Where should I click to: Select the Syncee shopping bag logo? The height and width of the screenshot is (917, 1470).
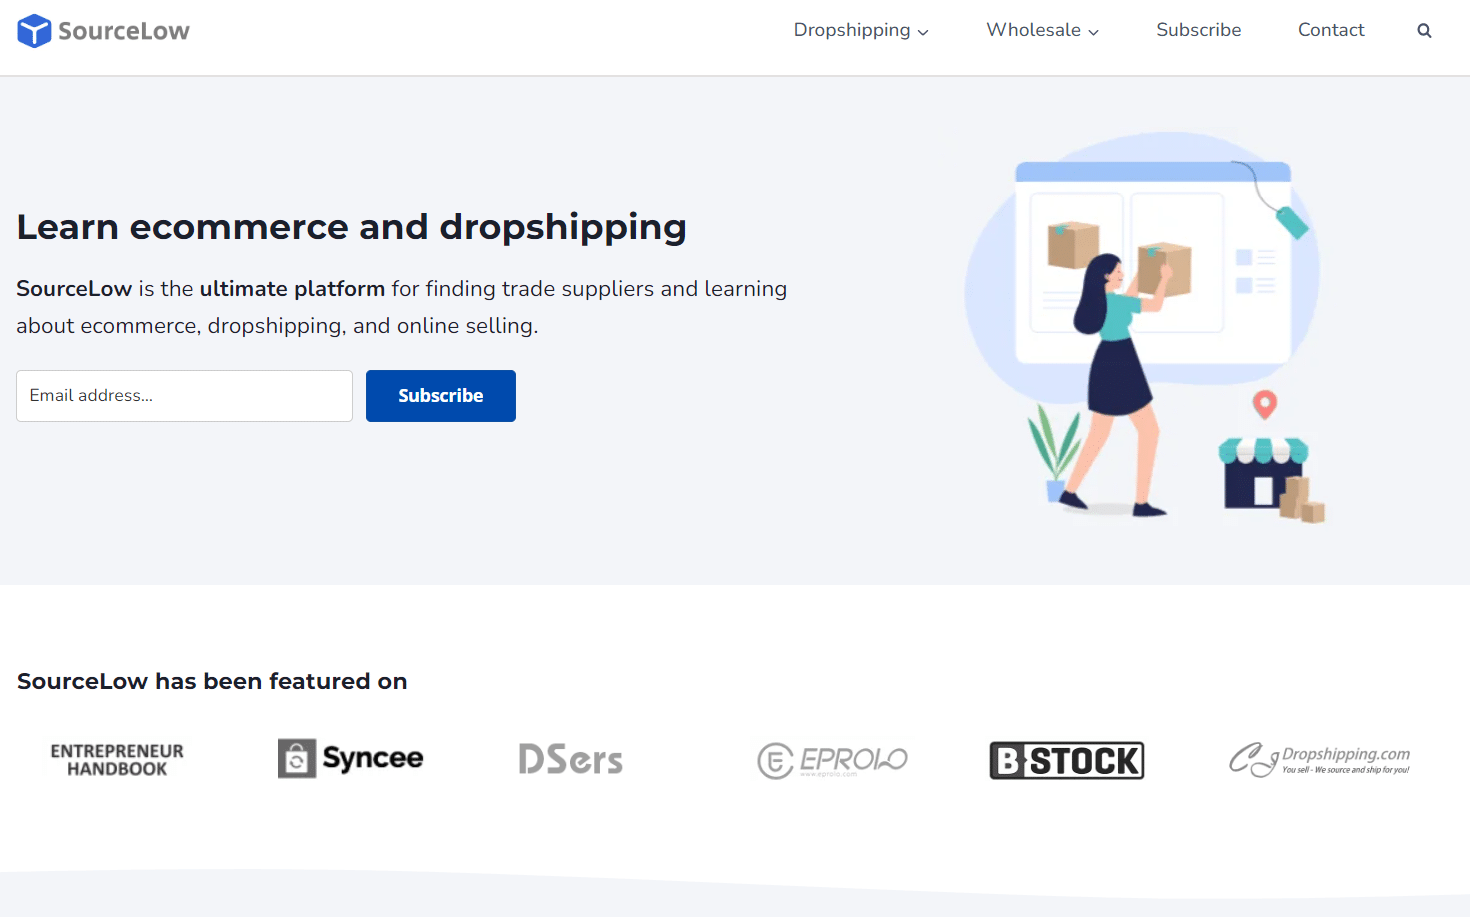(296, 758)
